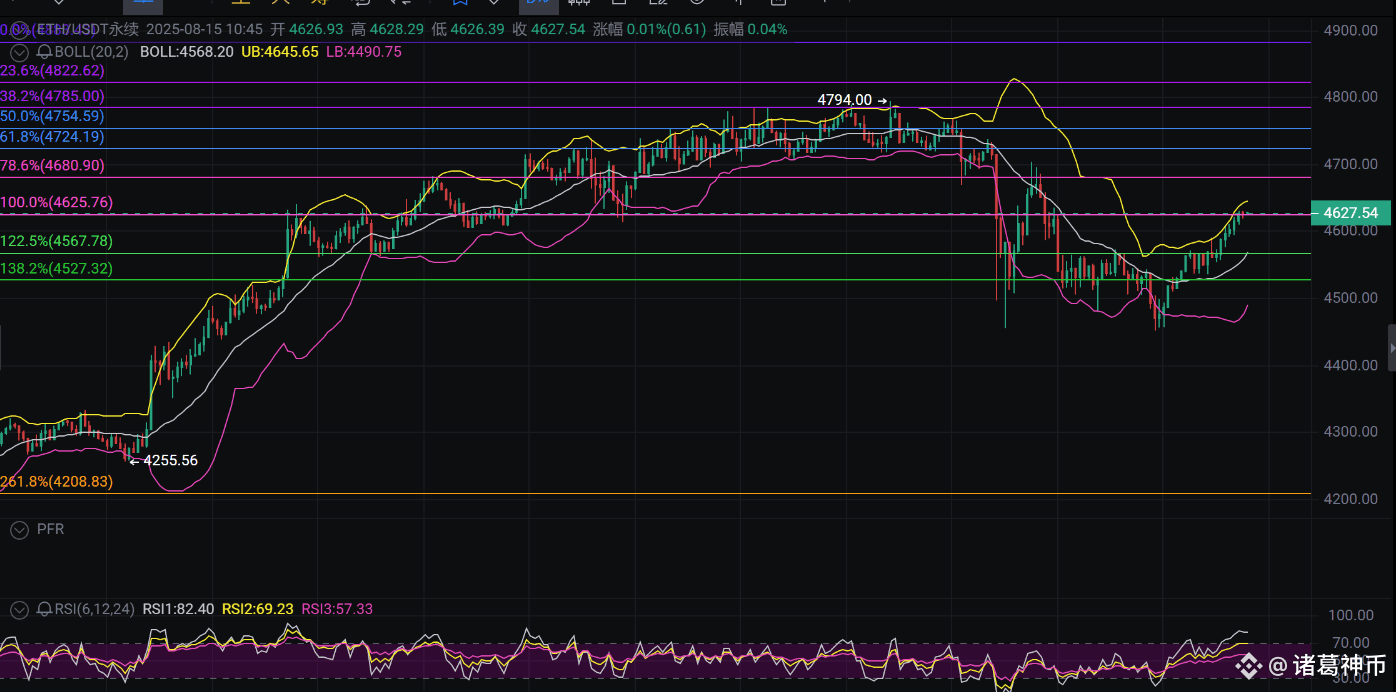The image size is (1396, 692).
Task: Select the 138.2%(4527.32) Fibonacci level label
Action: pos(56,268)
